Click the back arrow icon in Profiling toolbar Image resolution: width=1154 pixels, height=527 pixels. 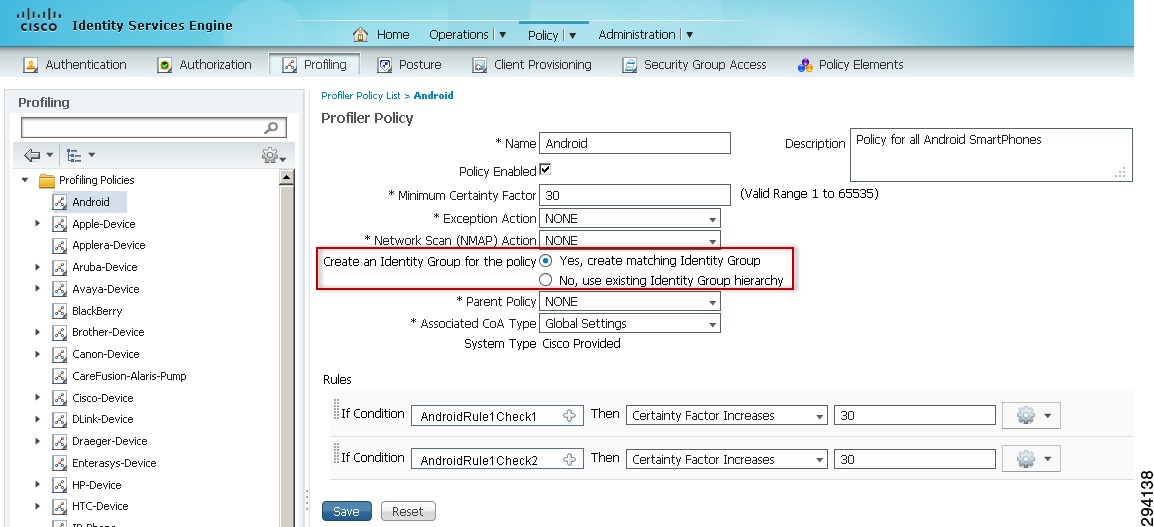click(32, 155)
